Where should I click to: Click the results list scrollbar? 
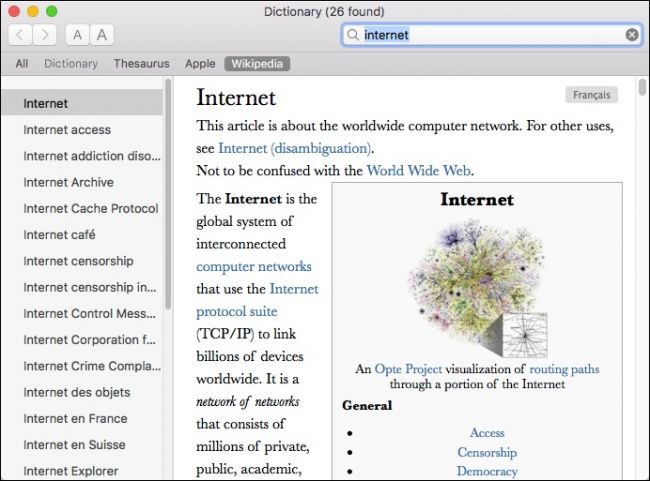click(x=168, y=194)
